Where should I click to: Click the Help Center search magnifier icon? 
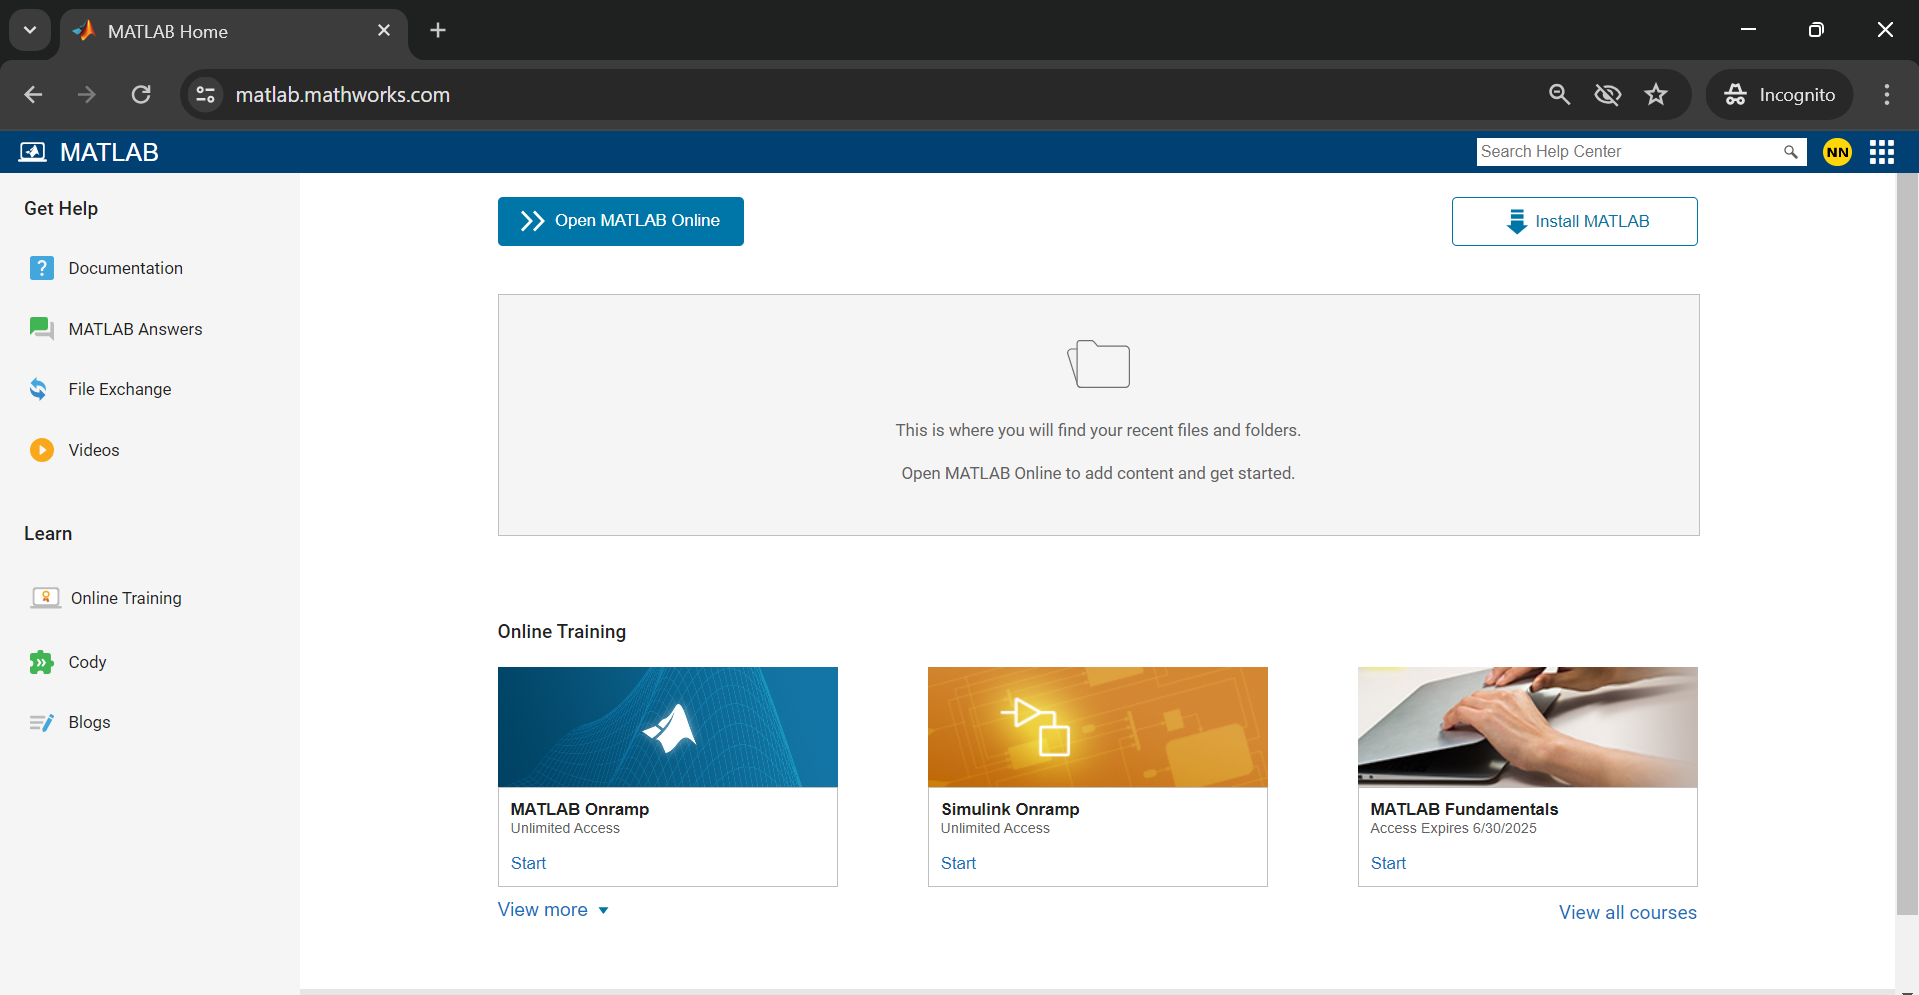[1792, 152]
